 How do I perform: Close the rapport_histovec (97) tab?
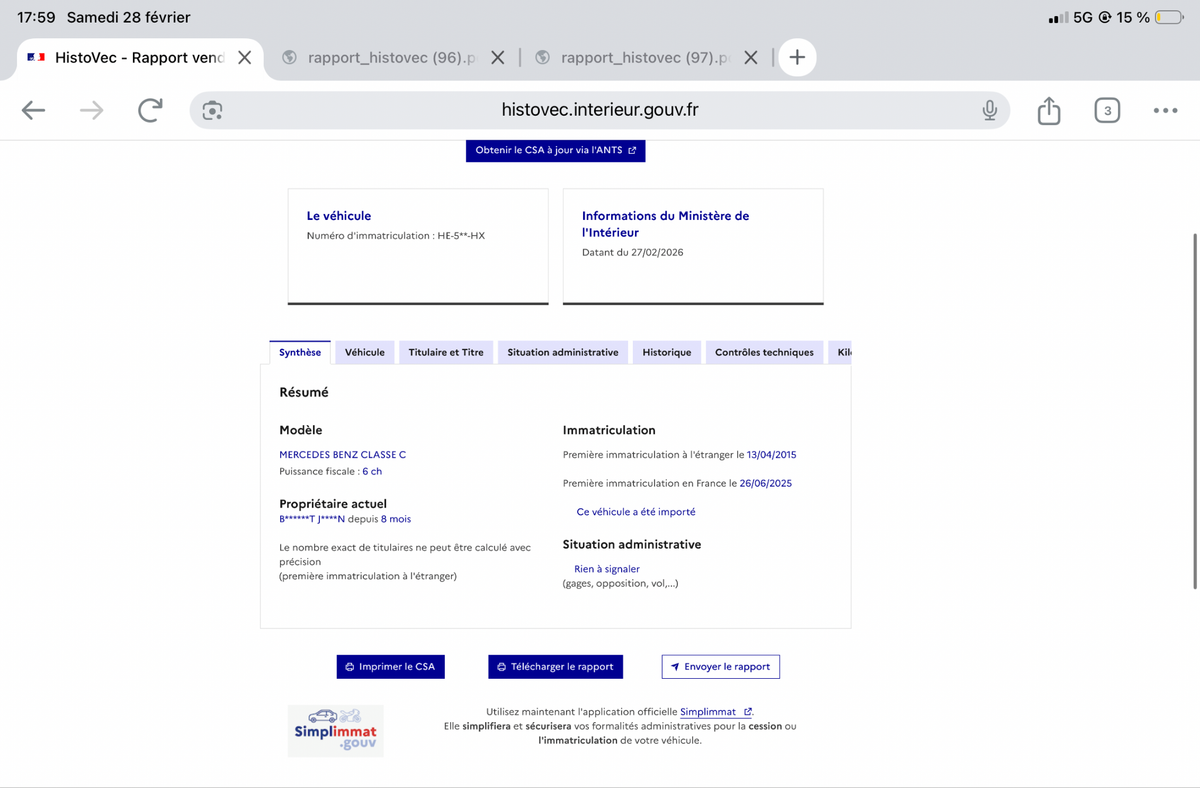(x=751, y=58)
